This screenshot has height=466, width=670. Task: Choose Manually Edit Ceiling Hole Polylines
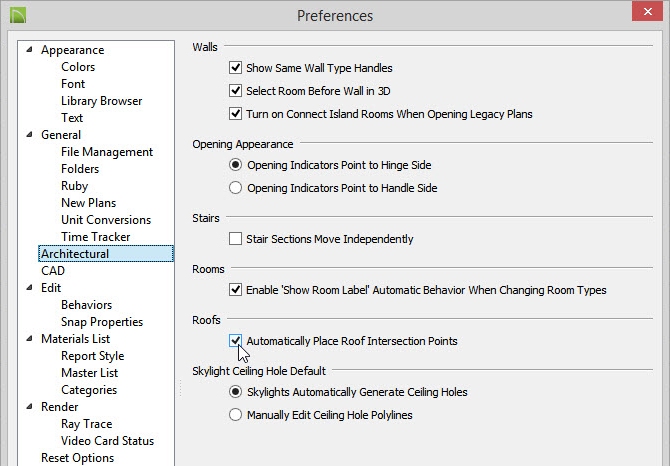click(235, 415)
